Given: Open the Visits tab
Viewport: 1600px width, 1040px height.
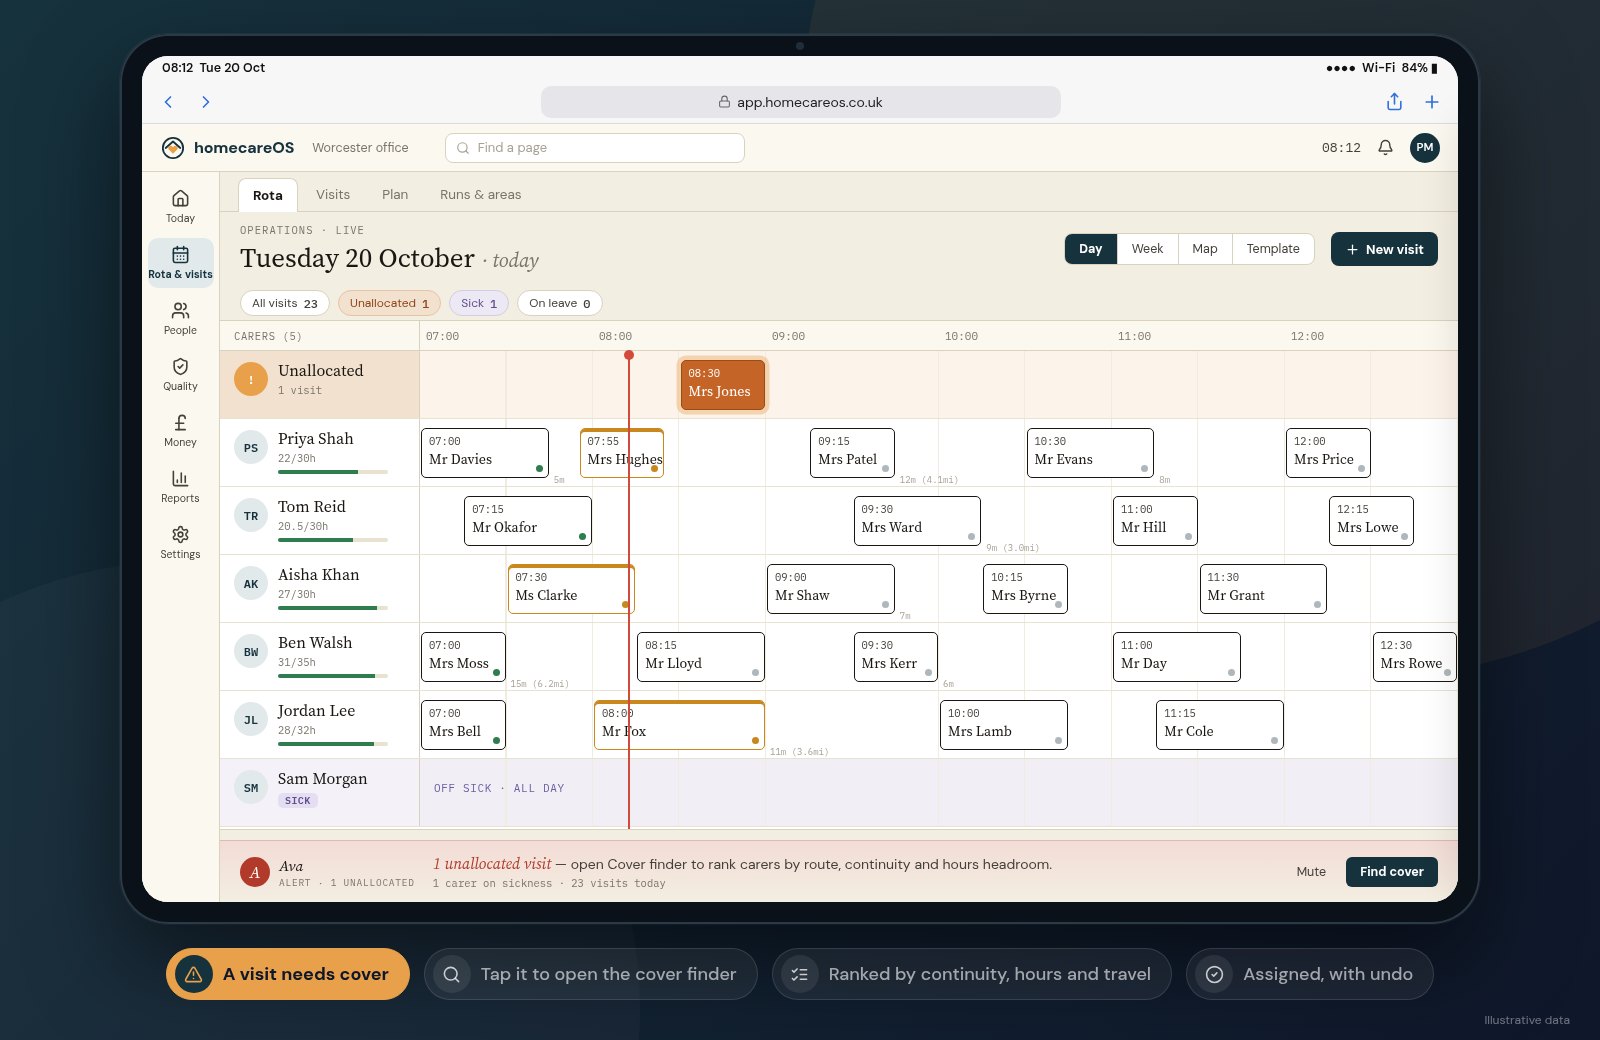Looking at the screenshot, I should pyautogui.click(x=333, y=195).
